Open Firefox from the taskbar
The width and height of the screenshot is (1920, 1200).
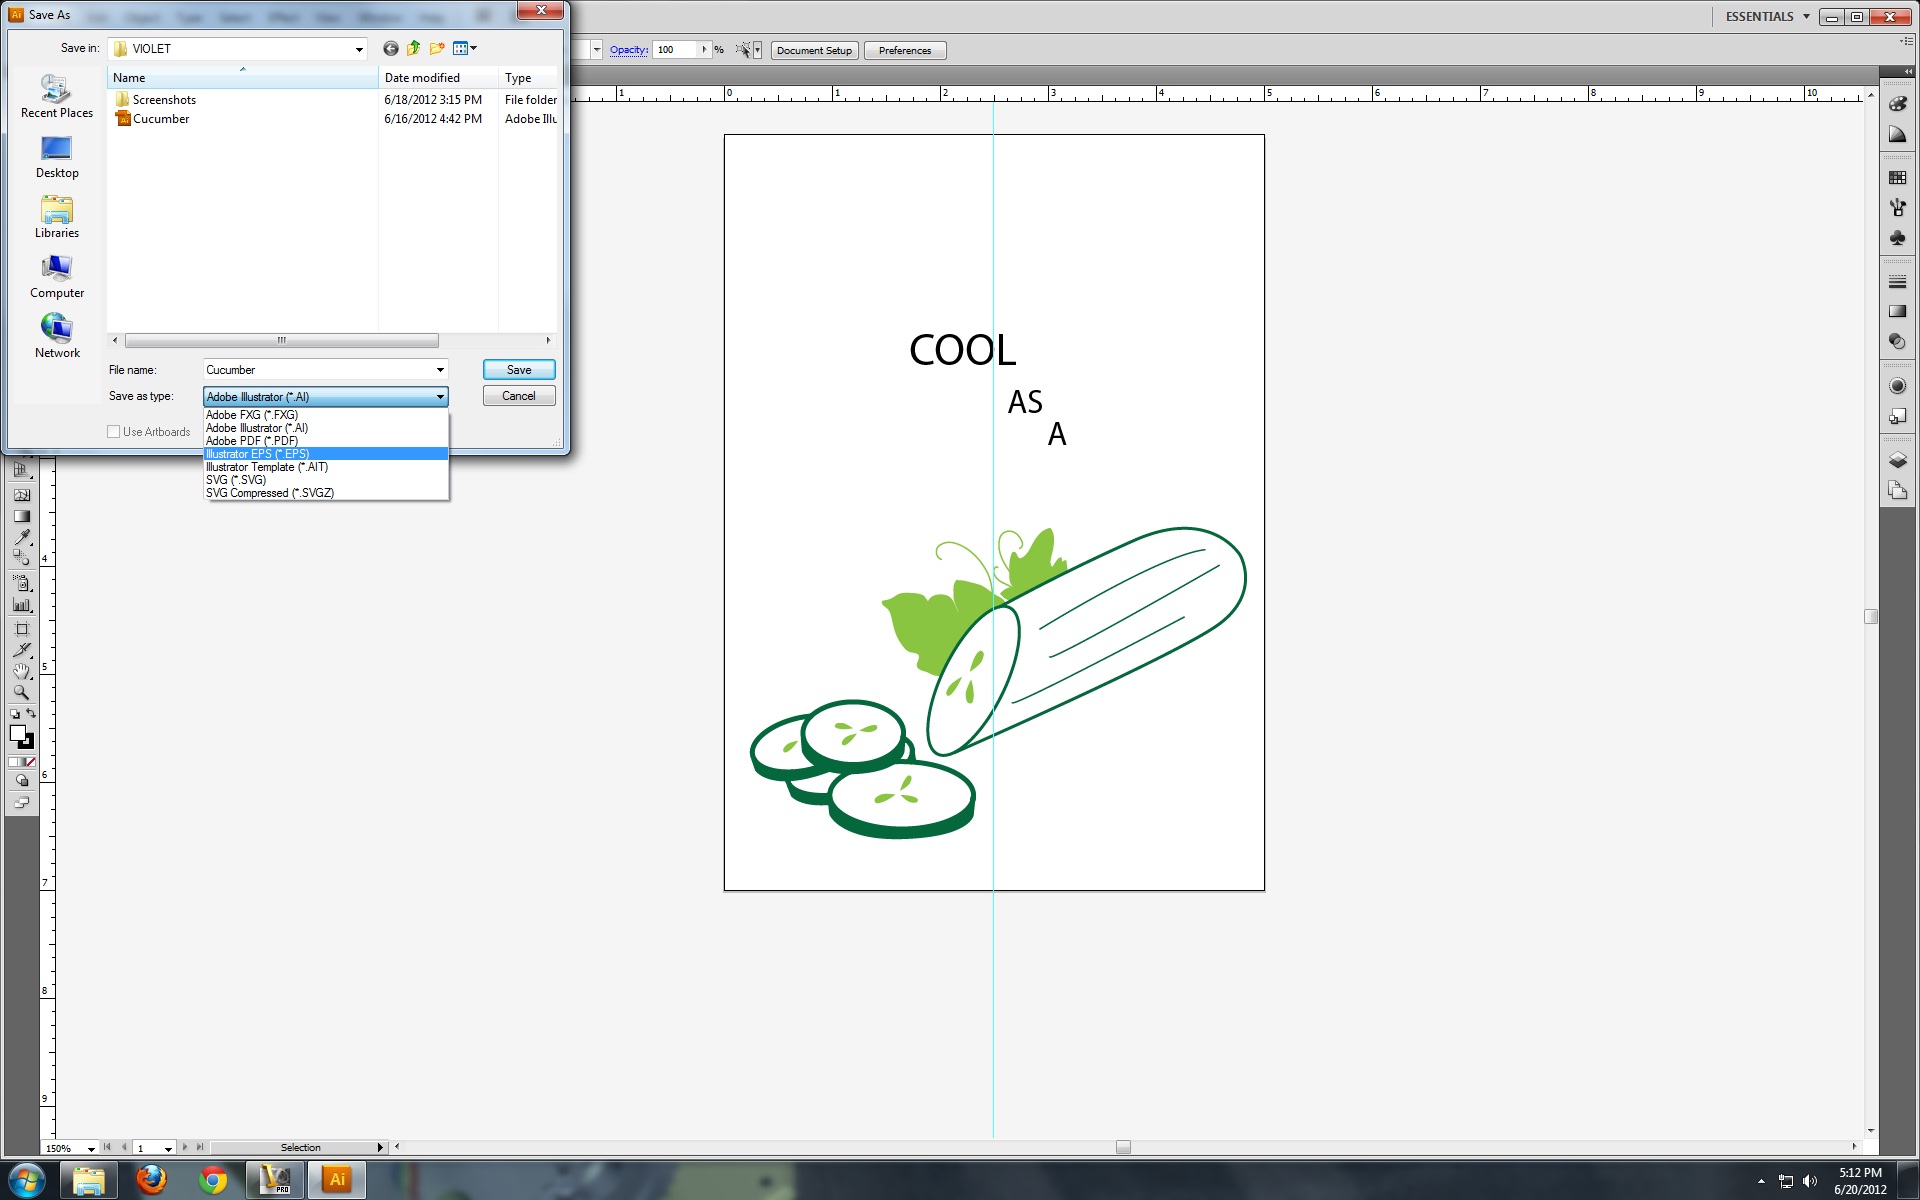(151, 1180)
